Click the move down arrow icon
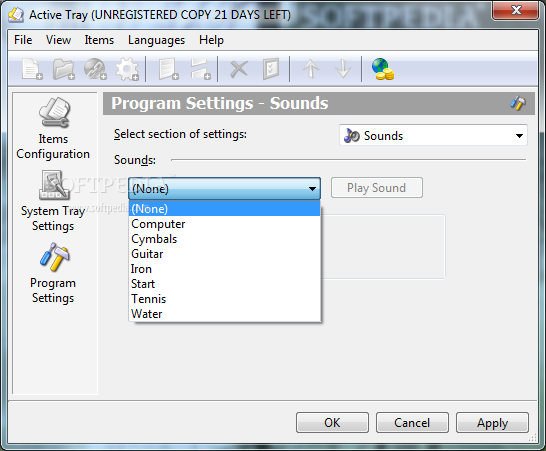546x451 pixels. coord(343,69)
